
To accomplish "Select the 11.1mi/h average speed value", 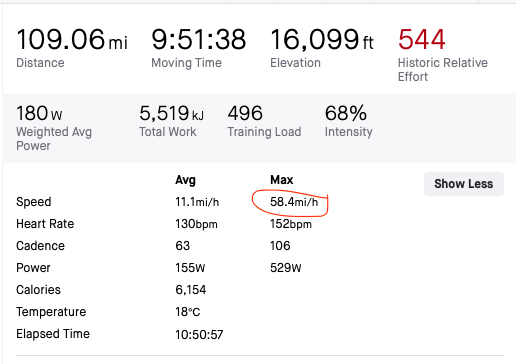I will pyautogui.click(x=197, y=202).
